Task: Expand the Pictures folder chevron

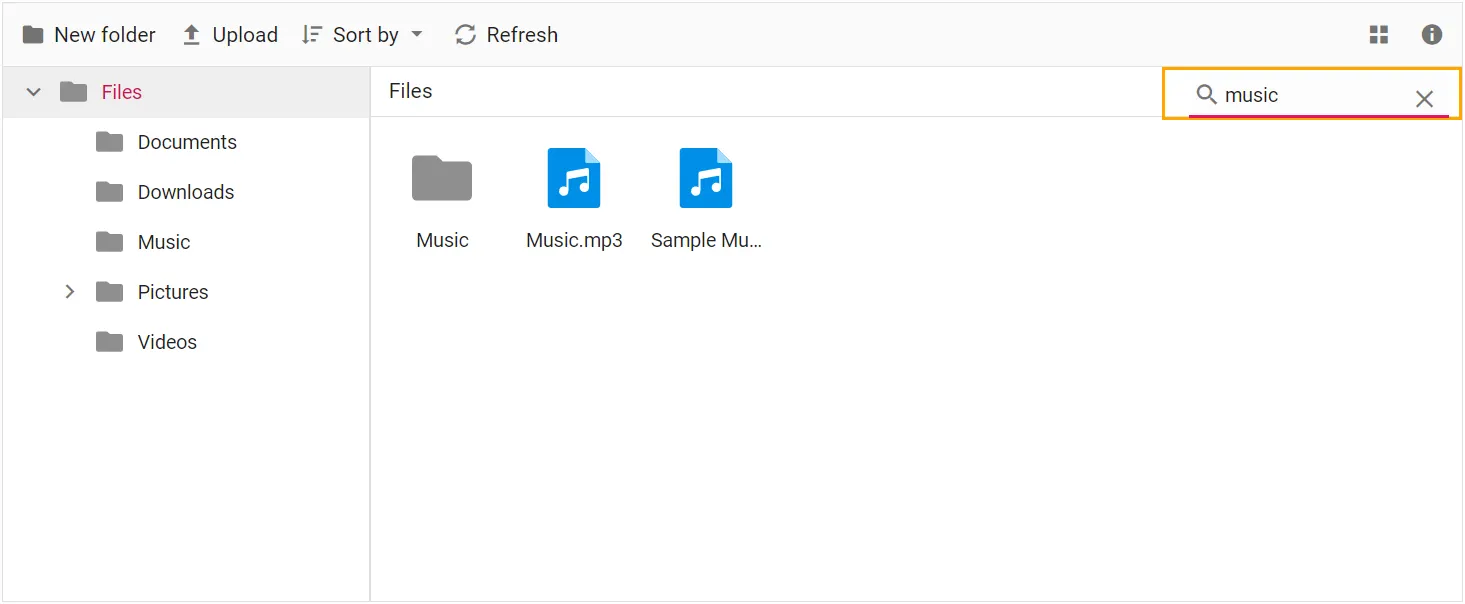Action: [x=70, y=292]
